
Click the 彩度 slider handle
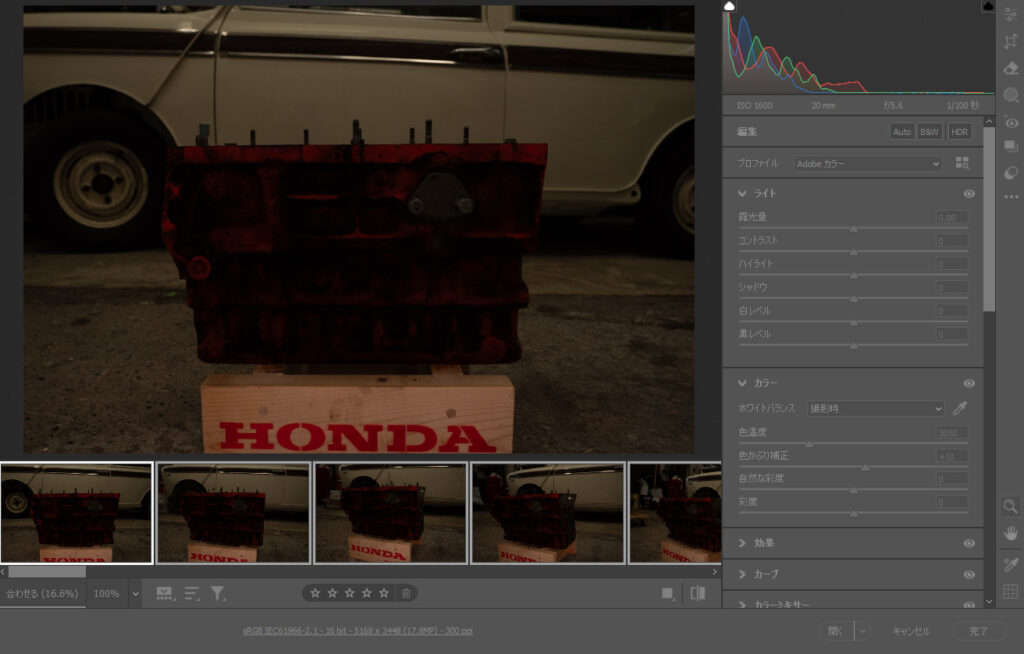854,514
